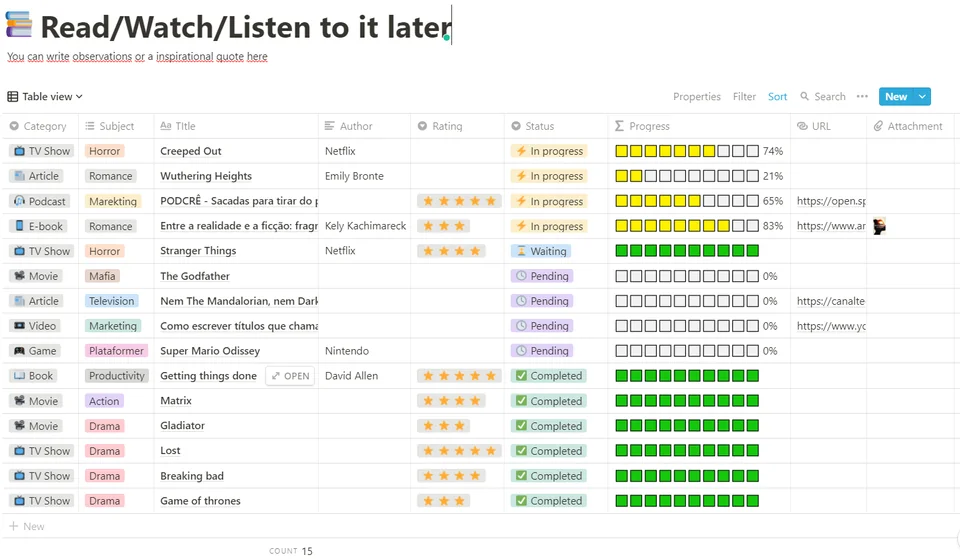Image resolution: width=960 pixels, height=559 pixels.
Task: Click the Action subject tag
Action: pos(104,401)
